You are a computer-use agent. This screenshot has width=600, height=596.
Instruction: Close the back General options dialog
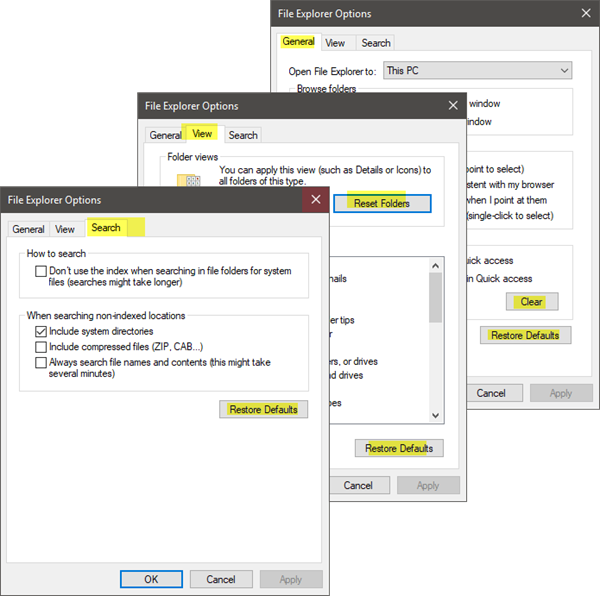click(586, 13)
